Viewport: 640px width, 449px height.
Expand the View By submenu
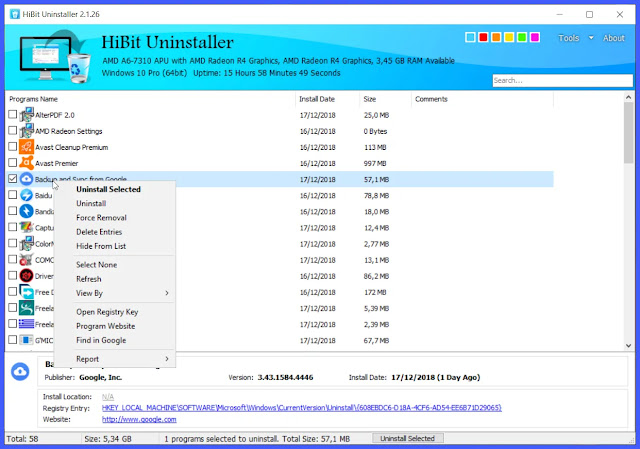167,293
